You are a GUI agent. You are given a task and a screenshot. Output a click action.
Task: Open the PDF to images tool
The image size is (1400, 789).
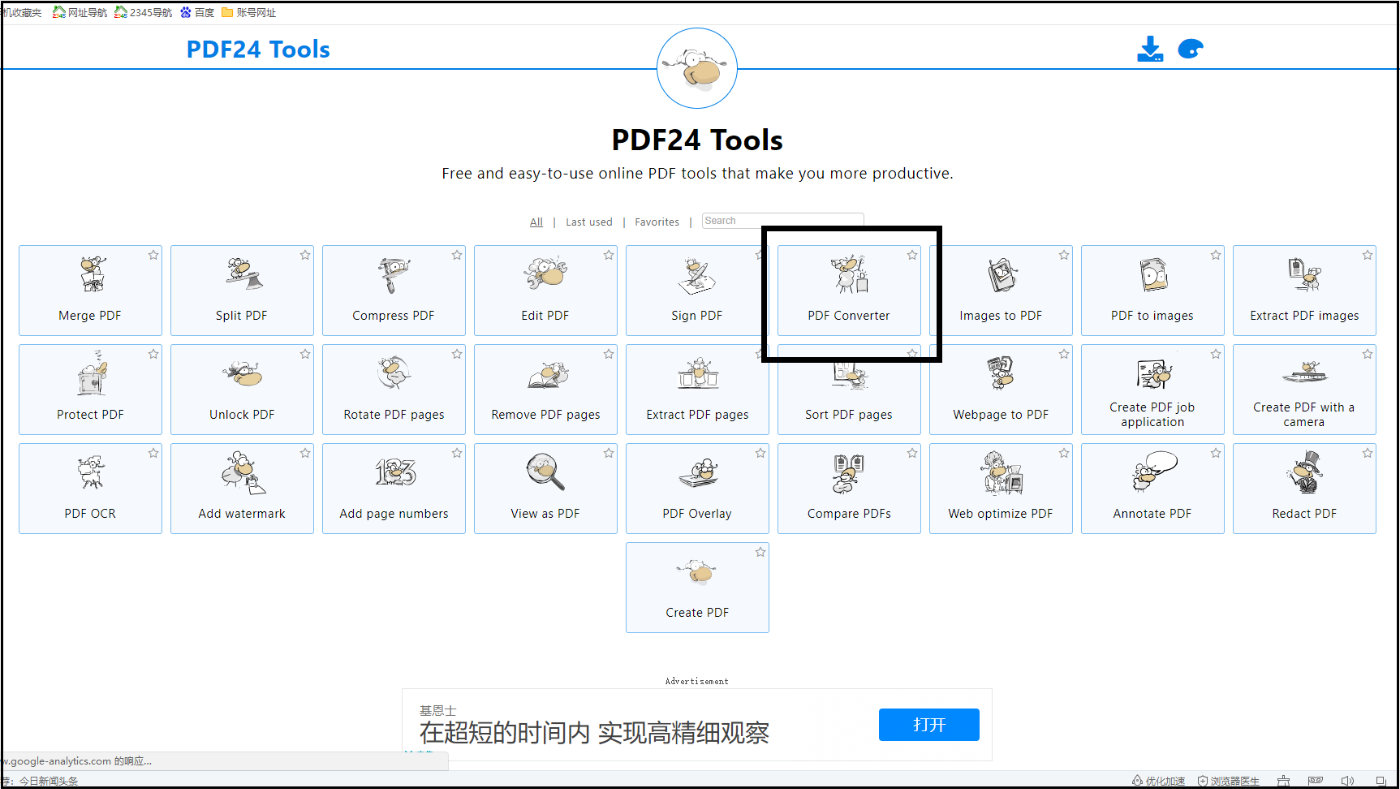point(1153,290)
